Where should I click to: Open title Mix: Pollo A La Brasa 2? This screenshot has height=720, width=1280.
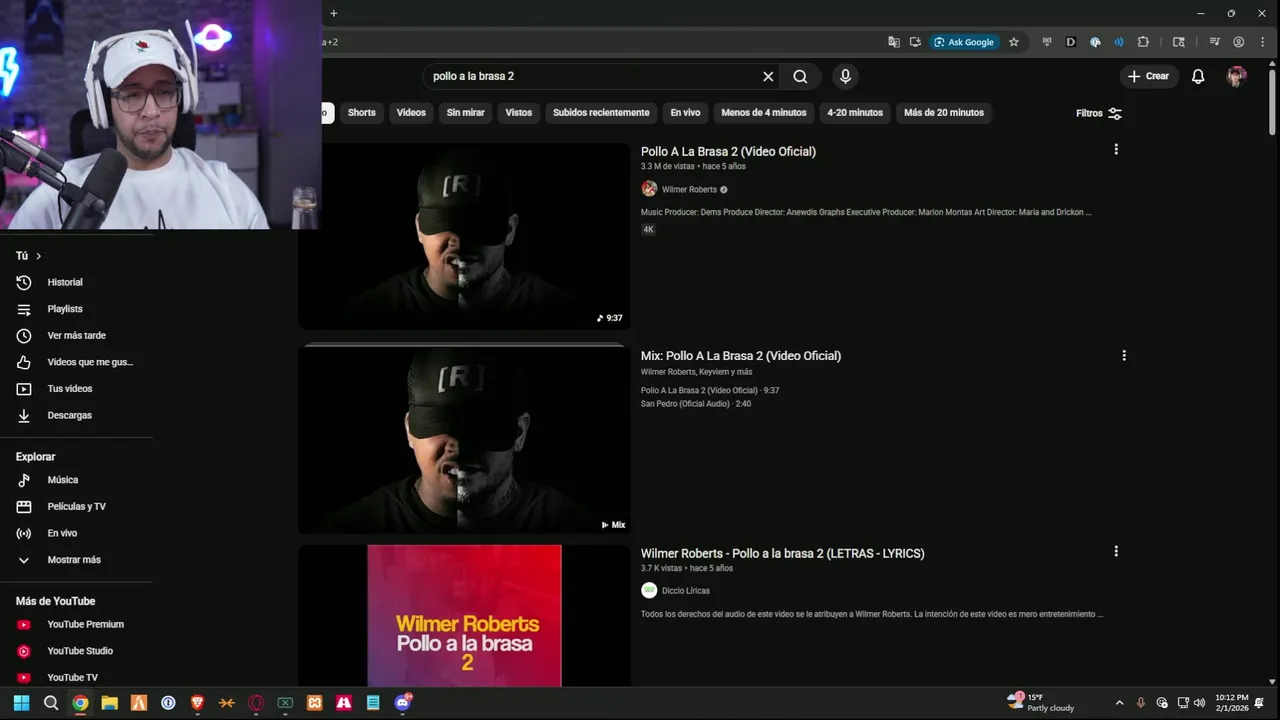pyautogui.click(x=741, y=356)
